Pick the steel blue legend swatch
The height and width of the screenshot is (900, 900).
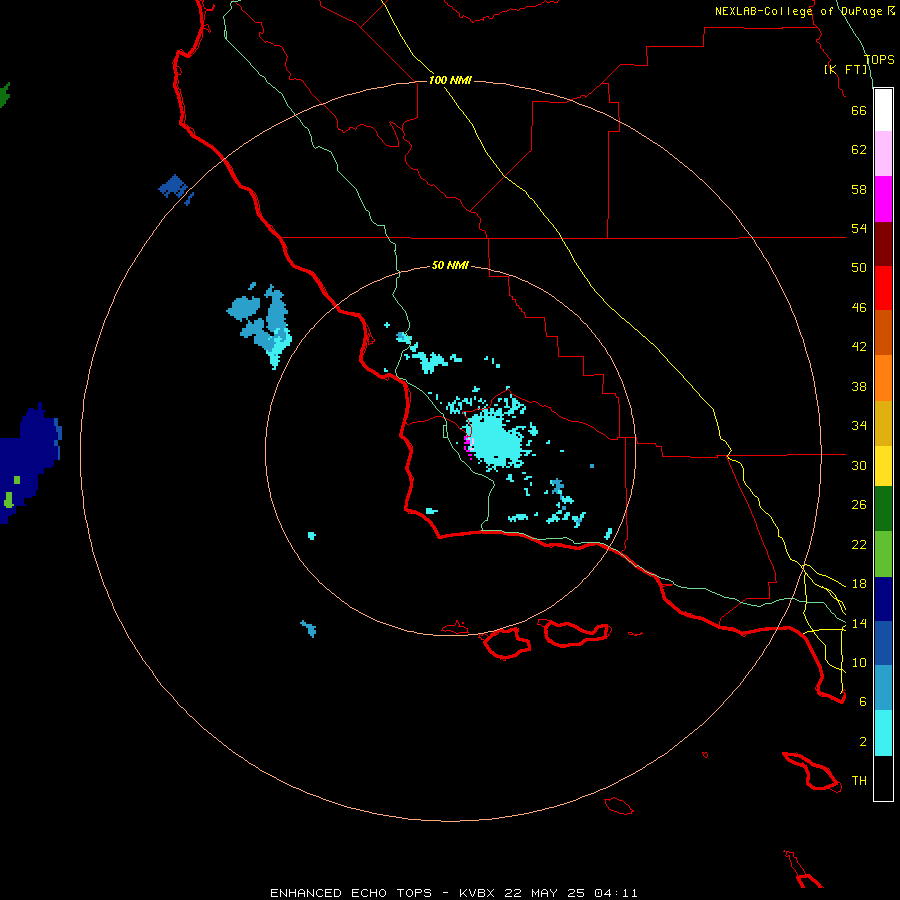click(883, 688)
